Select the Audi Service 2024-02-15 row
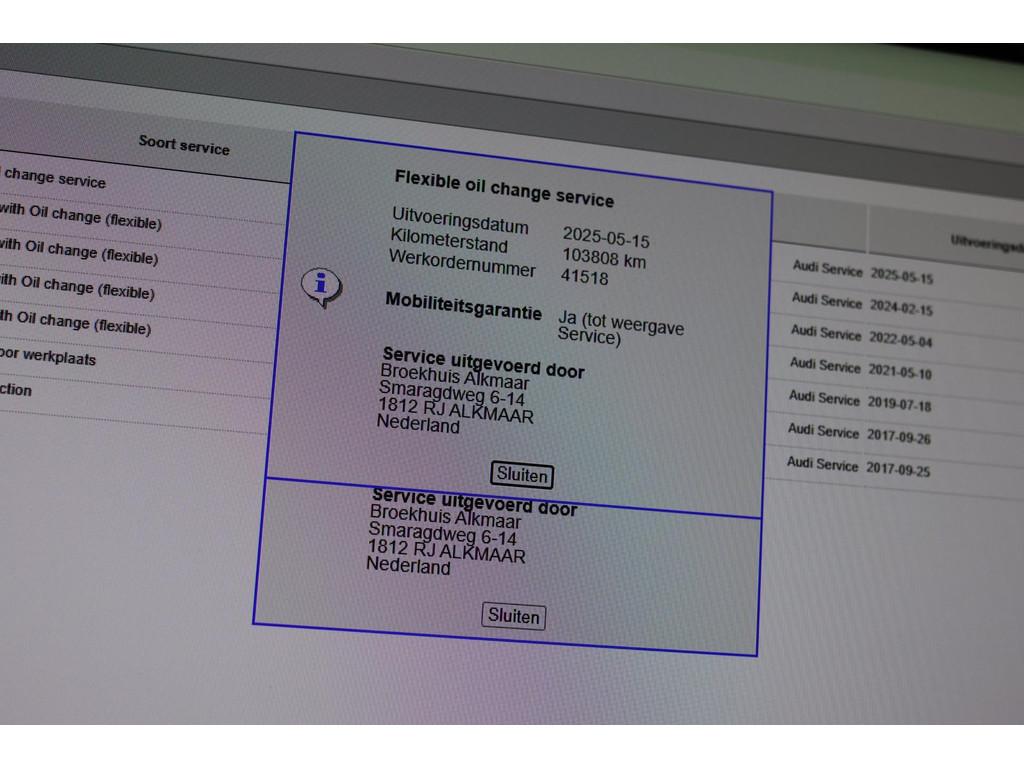Viewport: 1024px width, 768px height. coord(861,305)
